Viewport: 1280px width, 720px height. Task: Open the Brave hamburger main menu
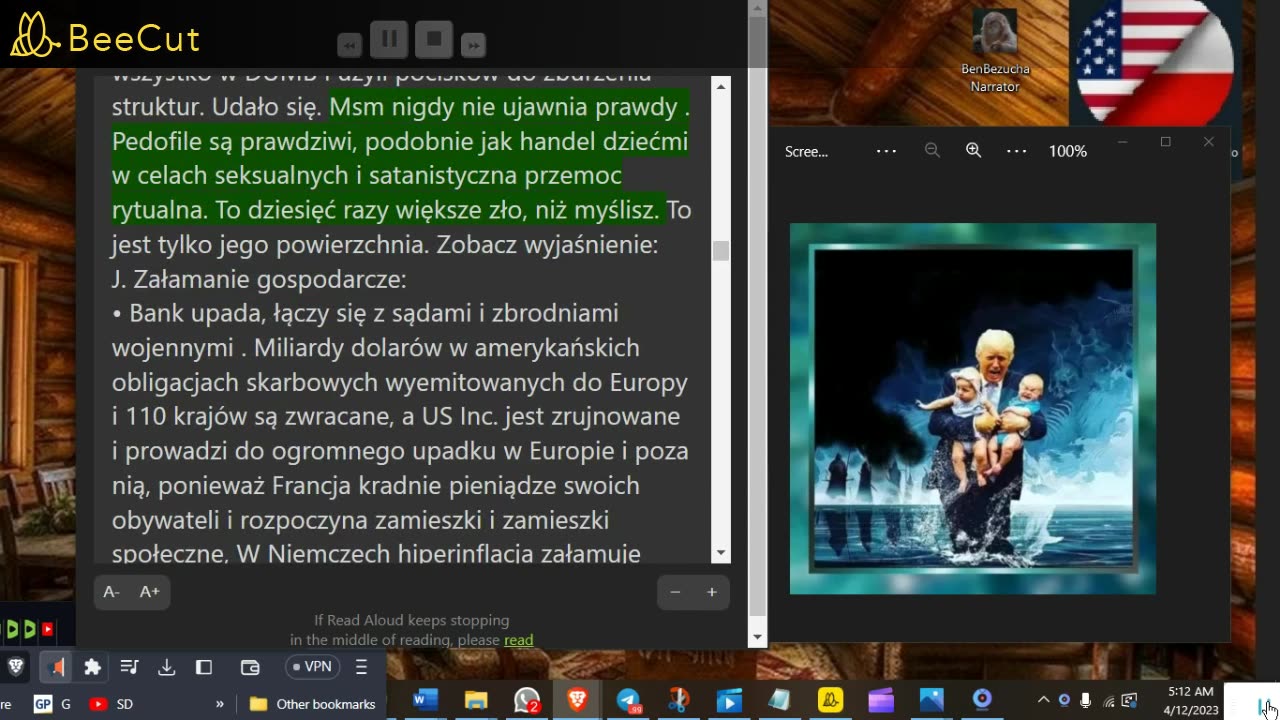click(x=362, y=667)
